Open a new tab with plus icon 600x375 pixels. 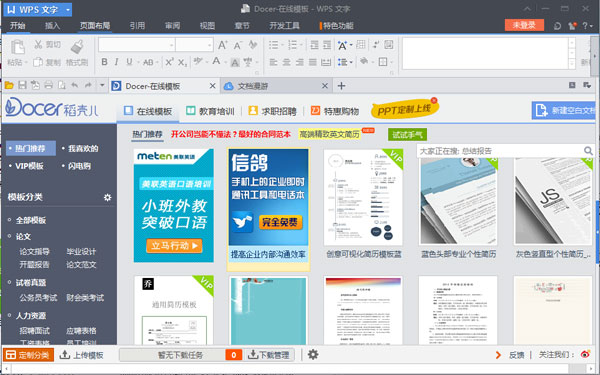click(341, 86)
